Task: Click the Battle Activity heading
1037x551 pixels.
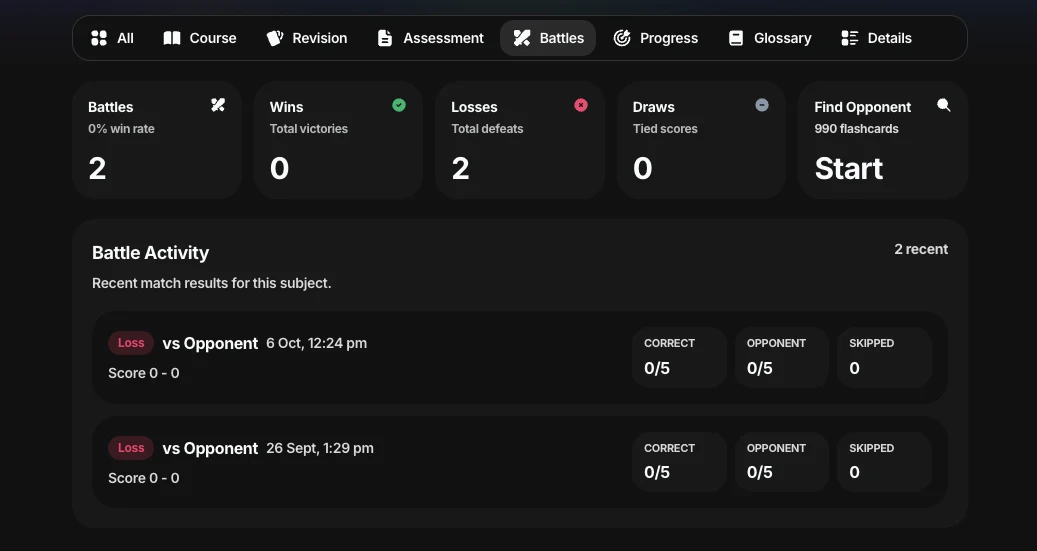Action: (150, 253)
